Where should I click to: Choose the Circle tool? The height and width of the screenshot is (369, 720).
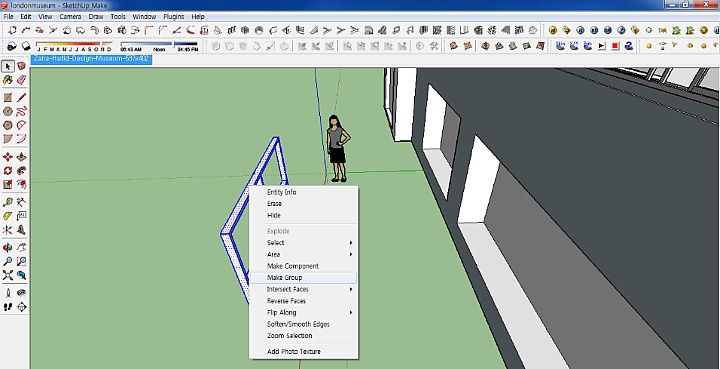coord(8,111)
